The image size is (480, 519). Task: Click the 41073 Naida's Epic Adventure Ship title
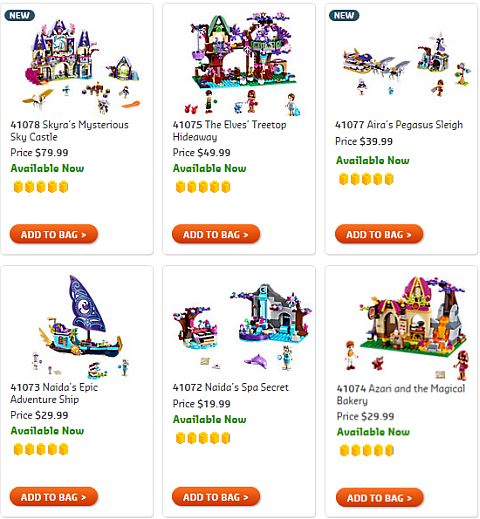click(54, 393)
